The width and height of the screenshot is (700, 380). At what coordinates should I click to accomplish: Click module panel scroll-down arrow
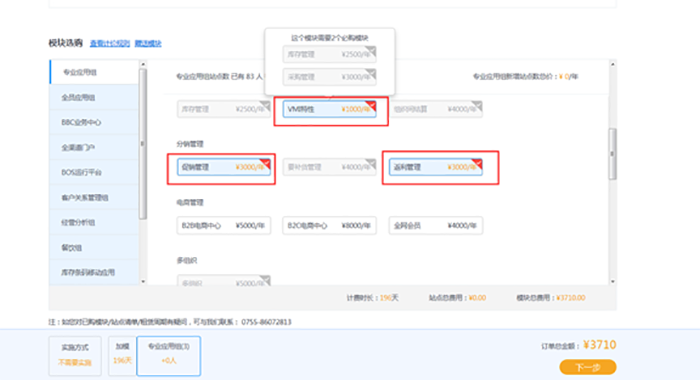coord(612,281)
